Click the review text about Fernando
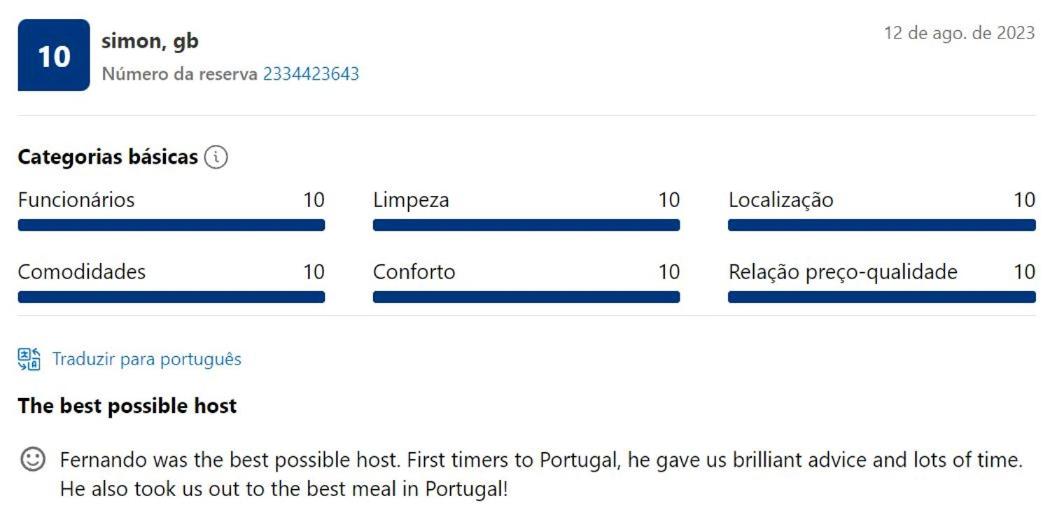 542,474
